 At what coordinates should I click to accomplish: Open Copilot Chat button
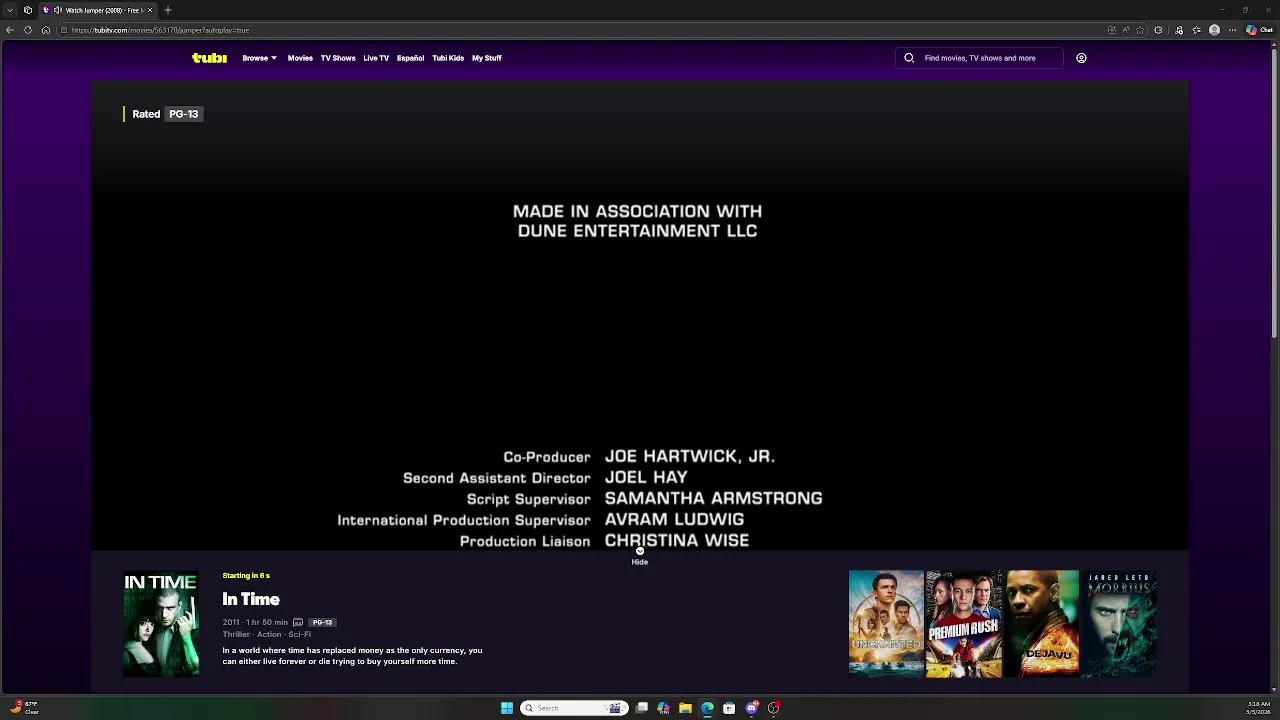click(x=1258, y=30)
